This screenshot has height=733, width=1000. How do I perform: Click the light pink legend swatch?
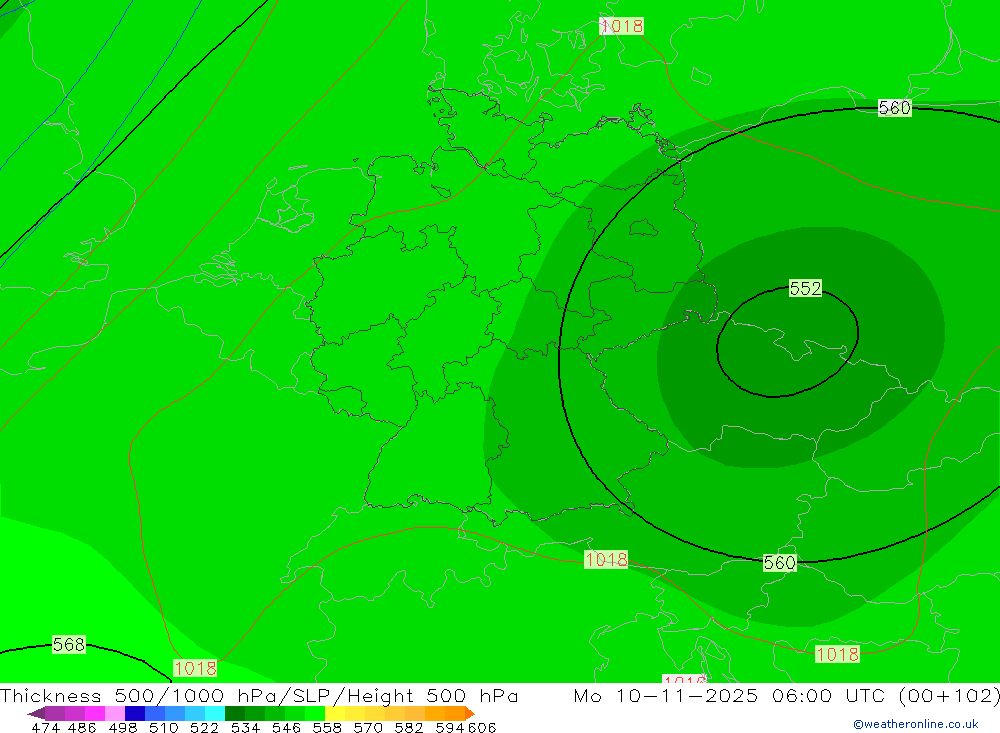(115, 713)
